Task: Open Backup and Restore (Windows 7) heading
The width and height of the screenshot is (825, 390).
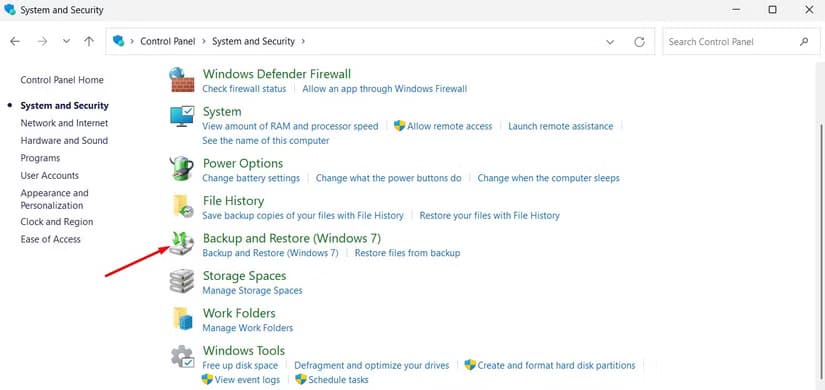Action: click(292, 238)
